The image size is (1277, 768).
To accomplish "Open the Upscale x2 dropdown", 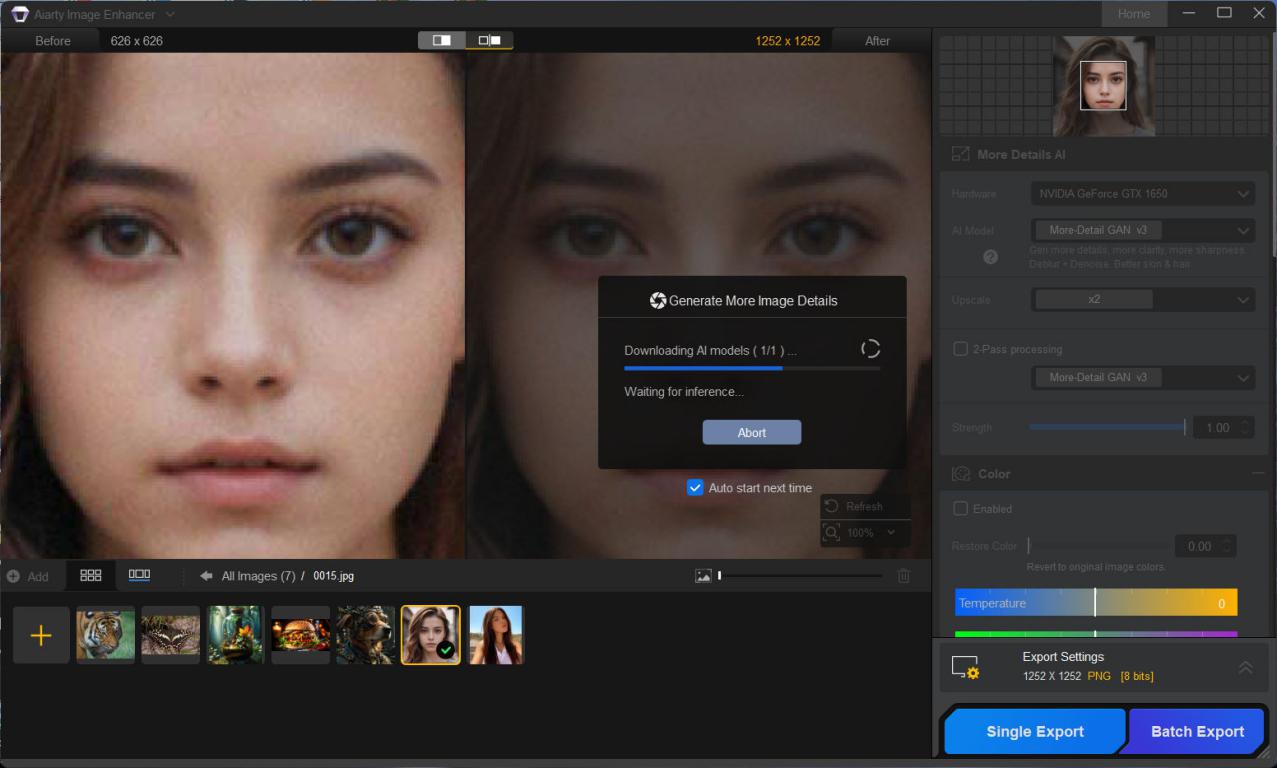I will pyautogui.click(x=1142, y=300).
